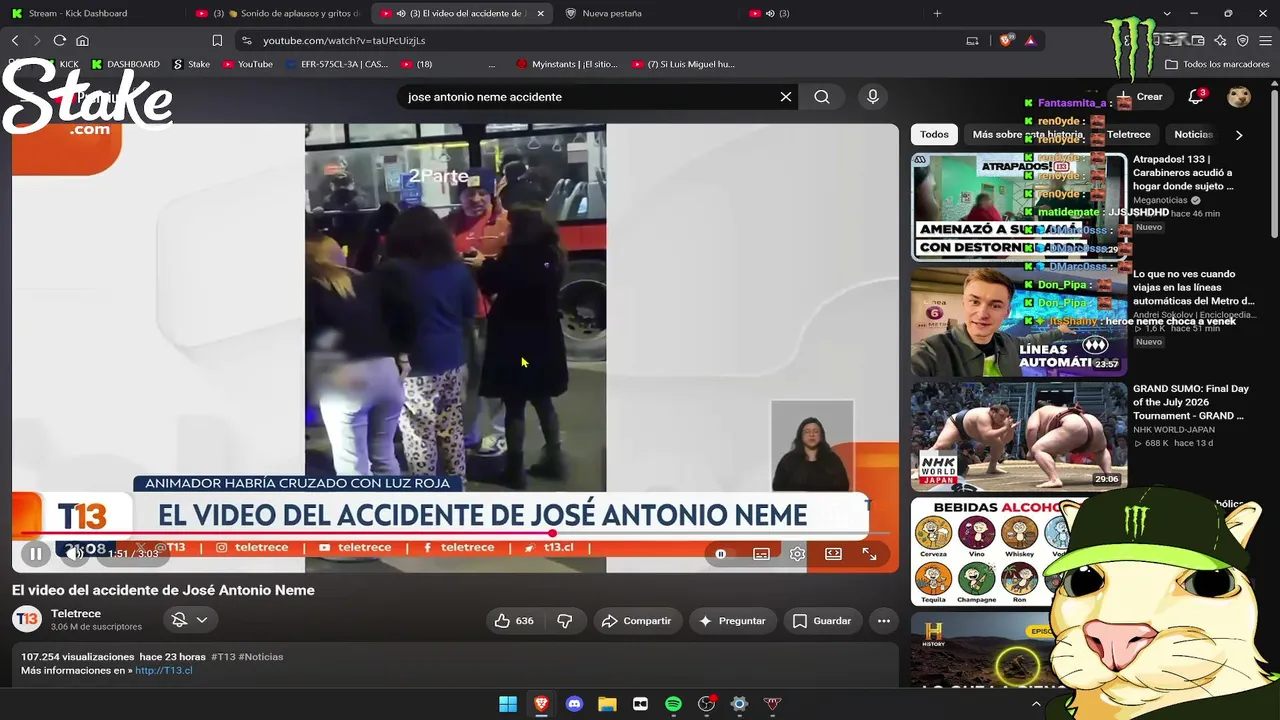Seek on the red video progress bar
1280x720 pixels.
(455, 534)
